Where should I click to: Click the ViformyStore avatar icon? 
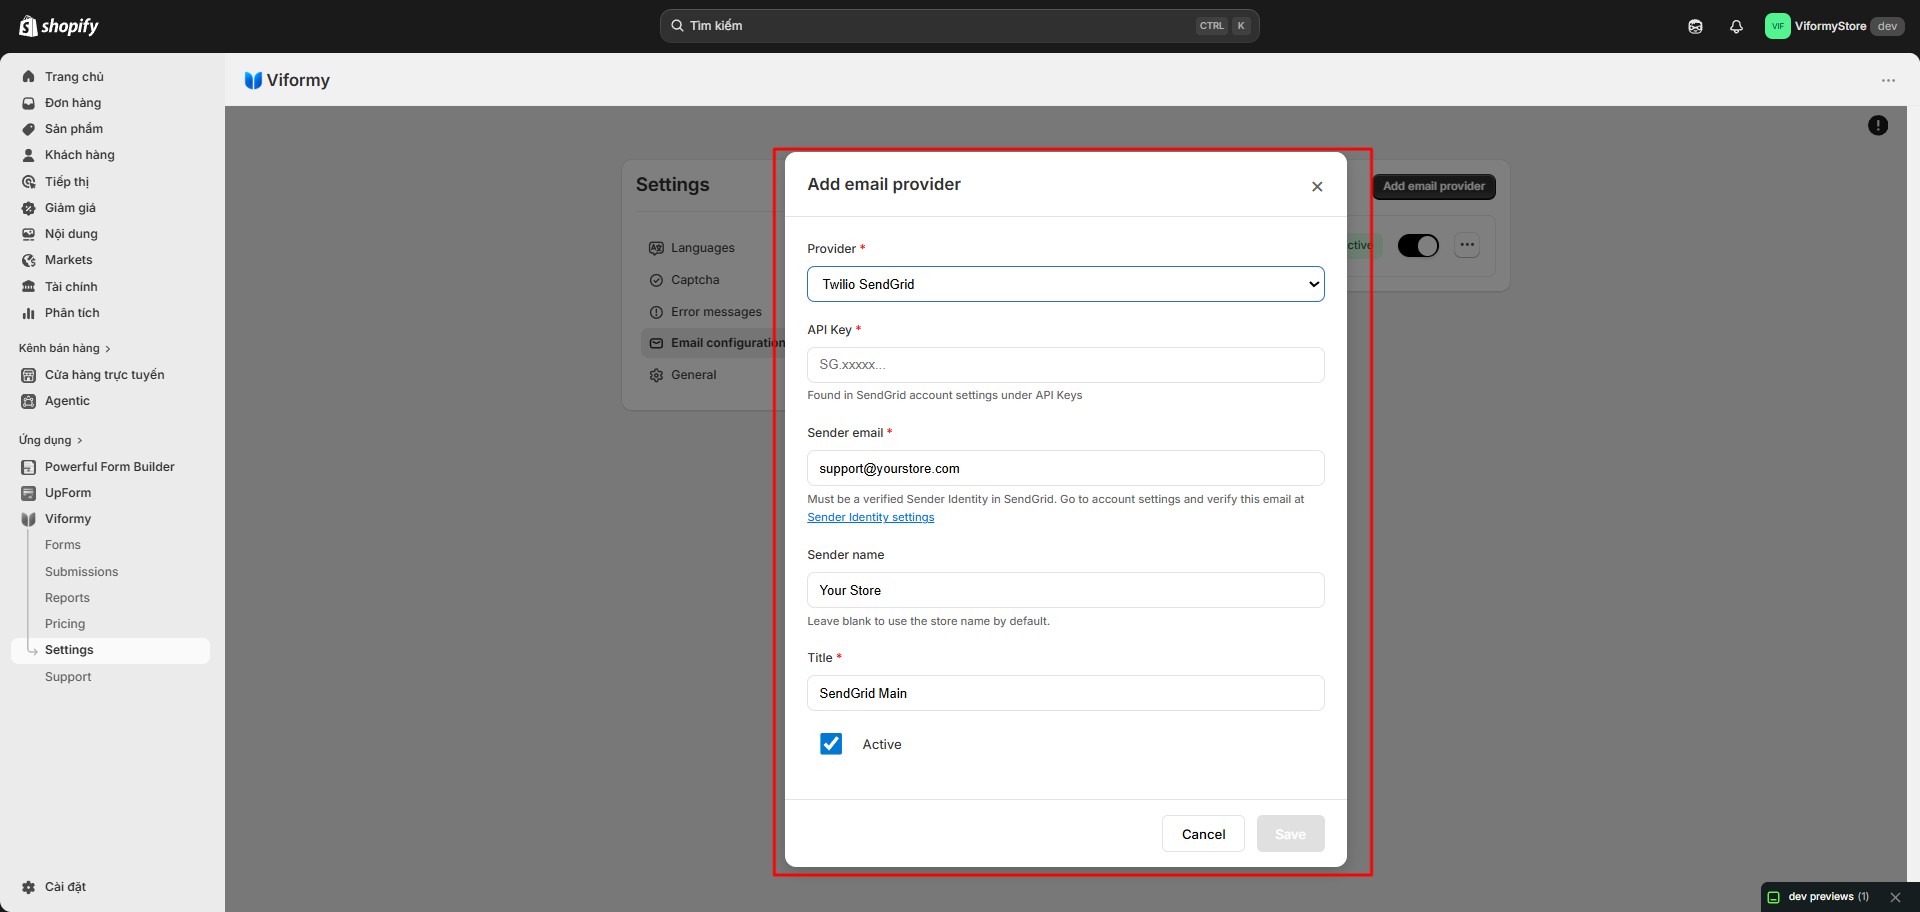pyautogui.click(x=1777, y=26)
